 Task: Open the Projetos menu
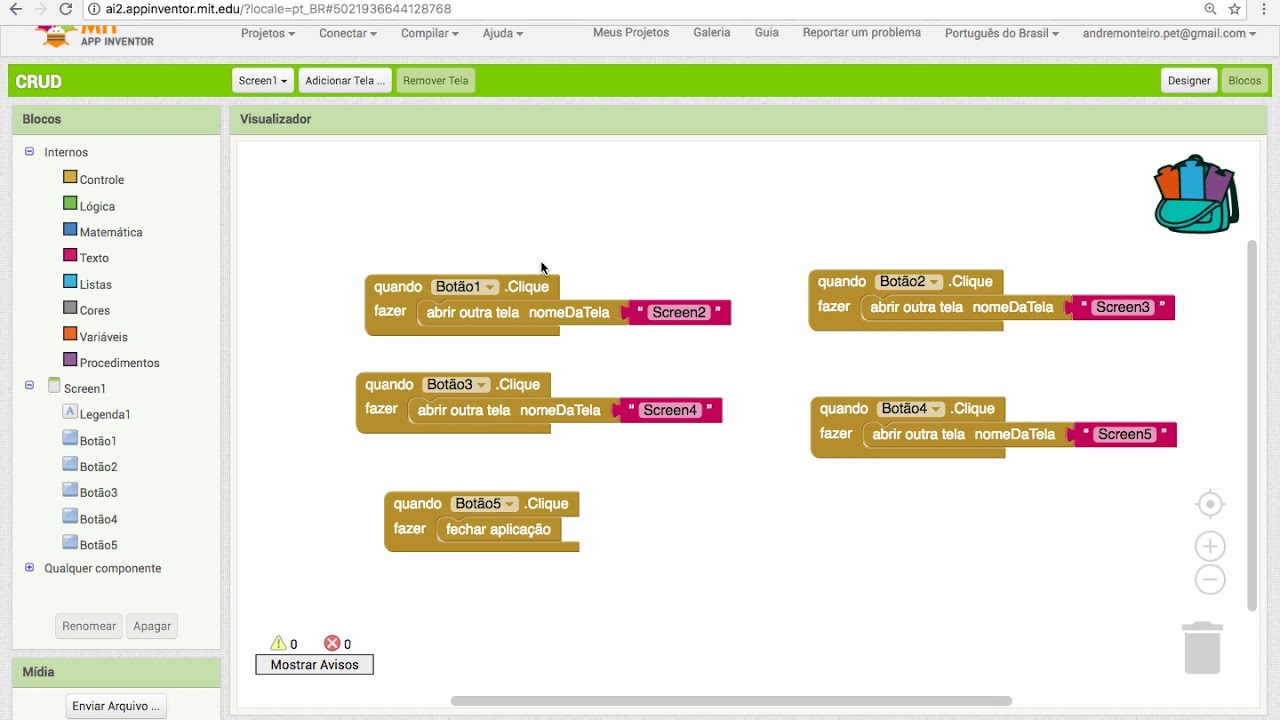pyautogui.click(x=268, y=33)
